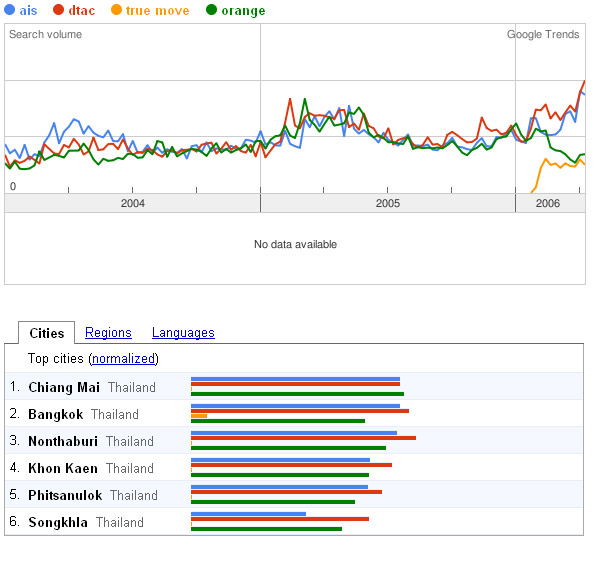Select the Cities tab

tap(47, 333)
